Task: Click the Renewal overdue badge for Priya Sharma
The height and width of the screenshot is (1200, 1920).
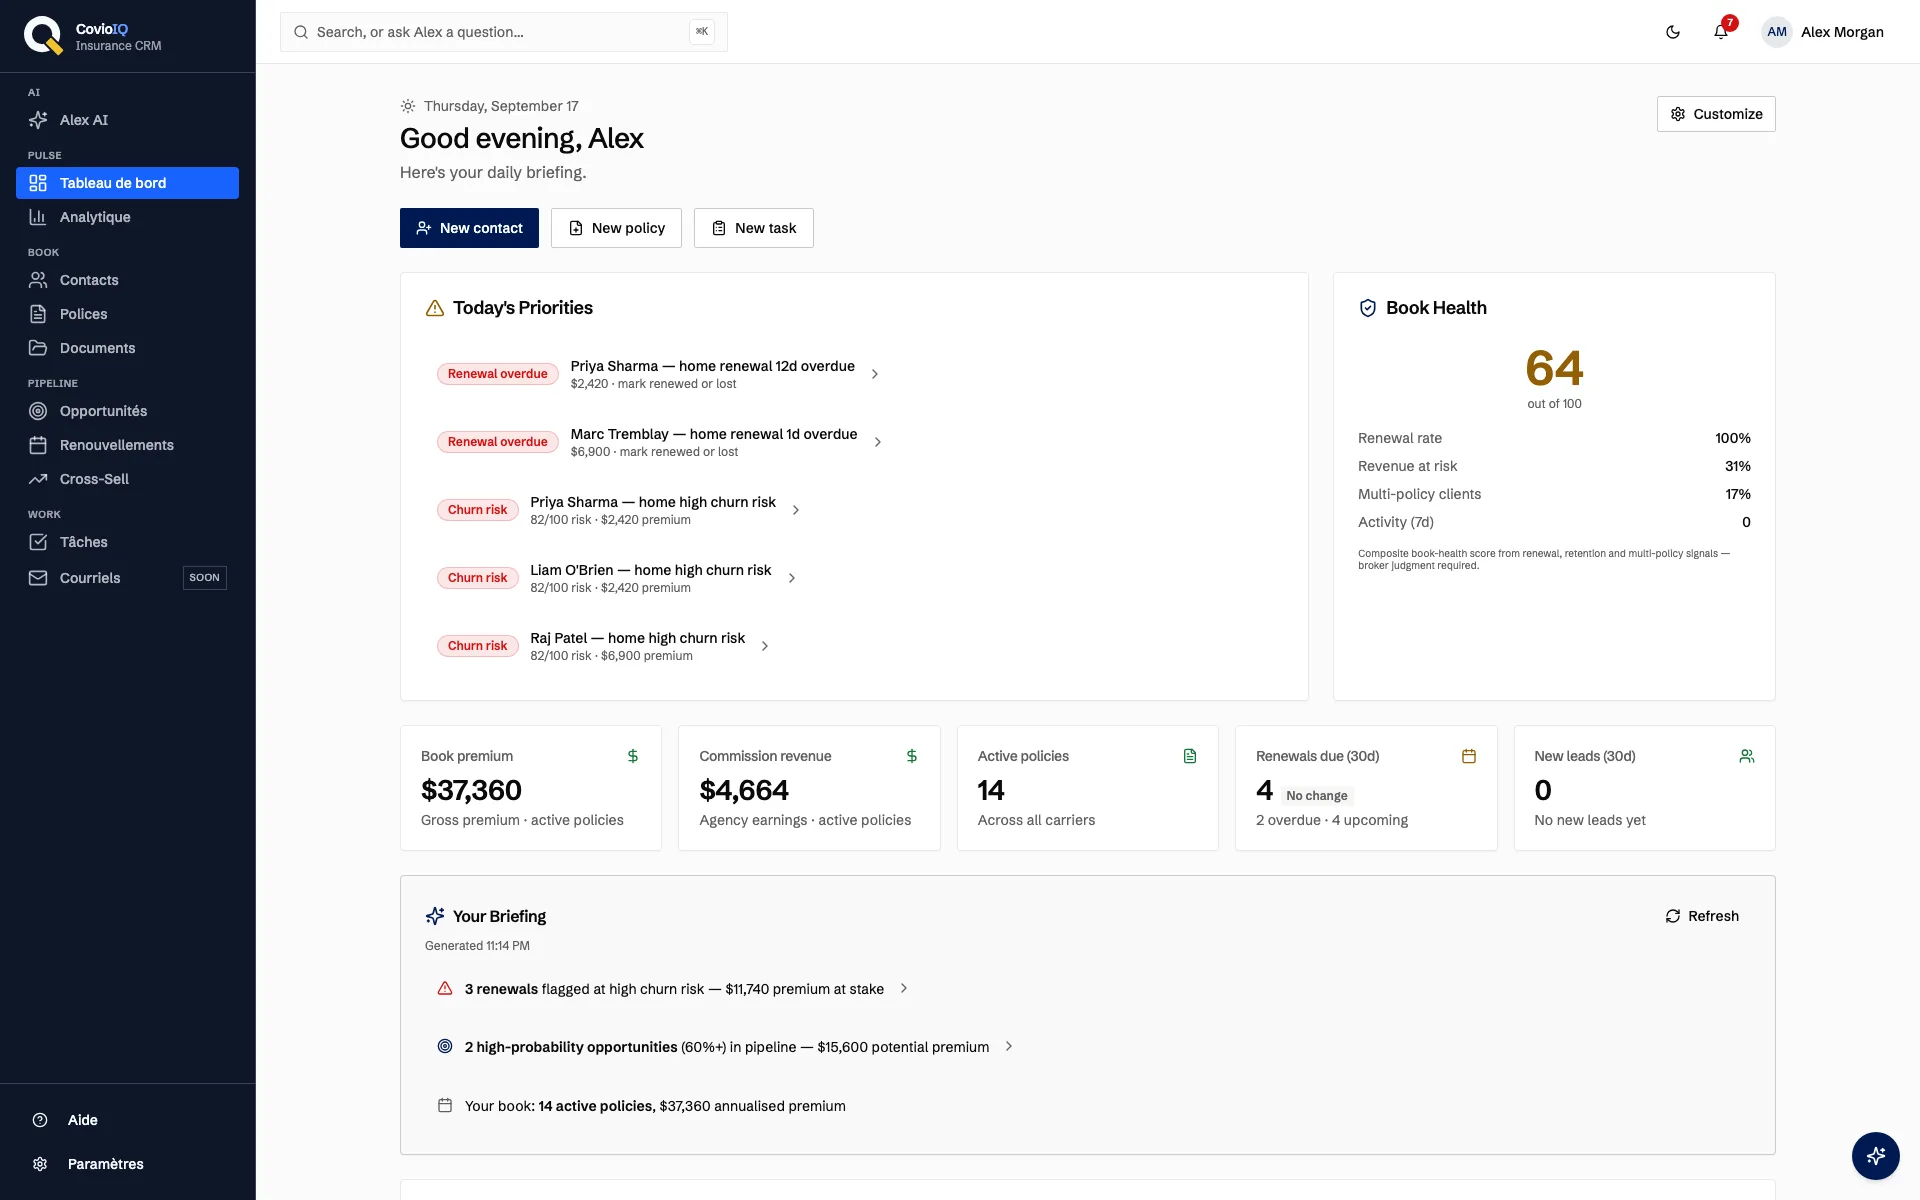Action: coord(497,374)
